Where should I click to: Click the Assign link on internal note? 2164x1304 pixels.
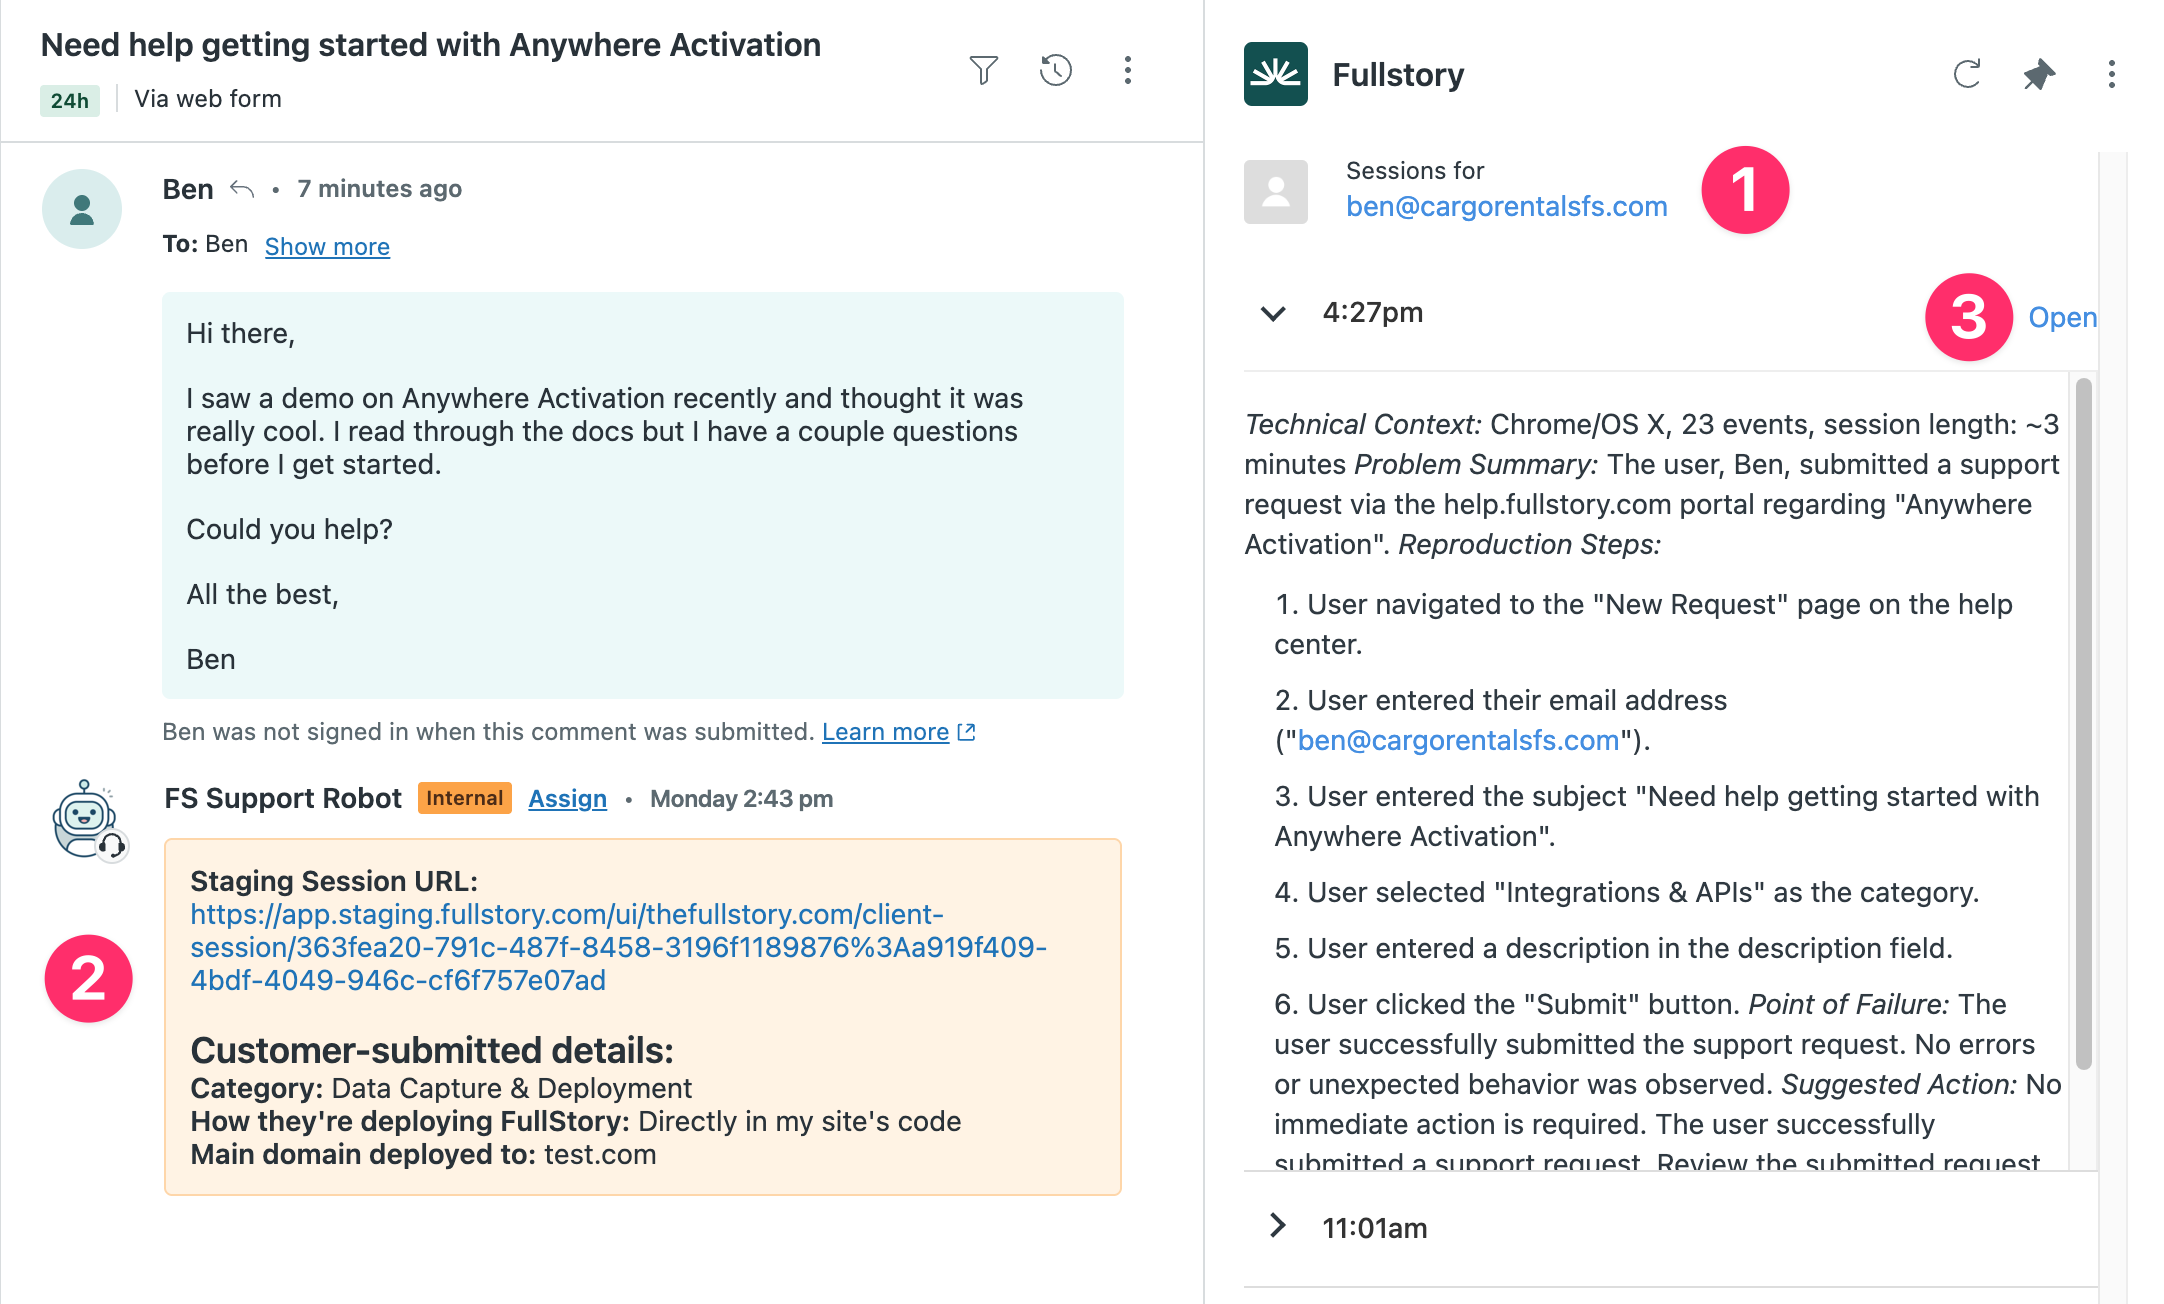(567, 799)
